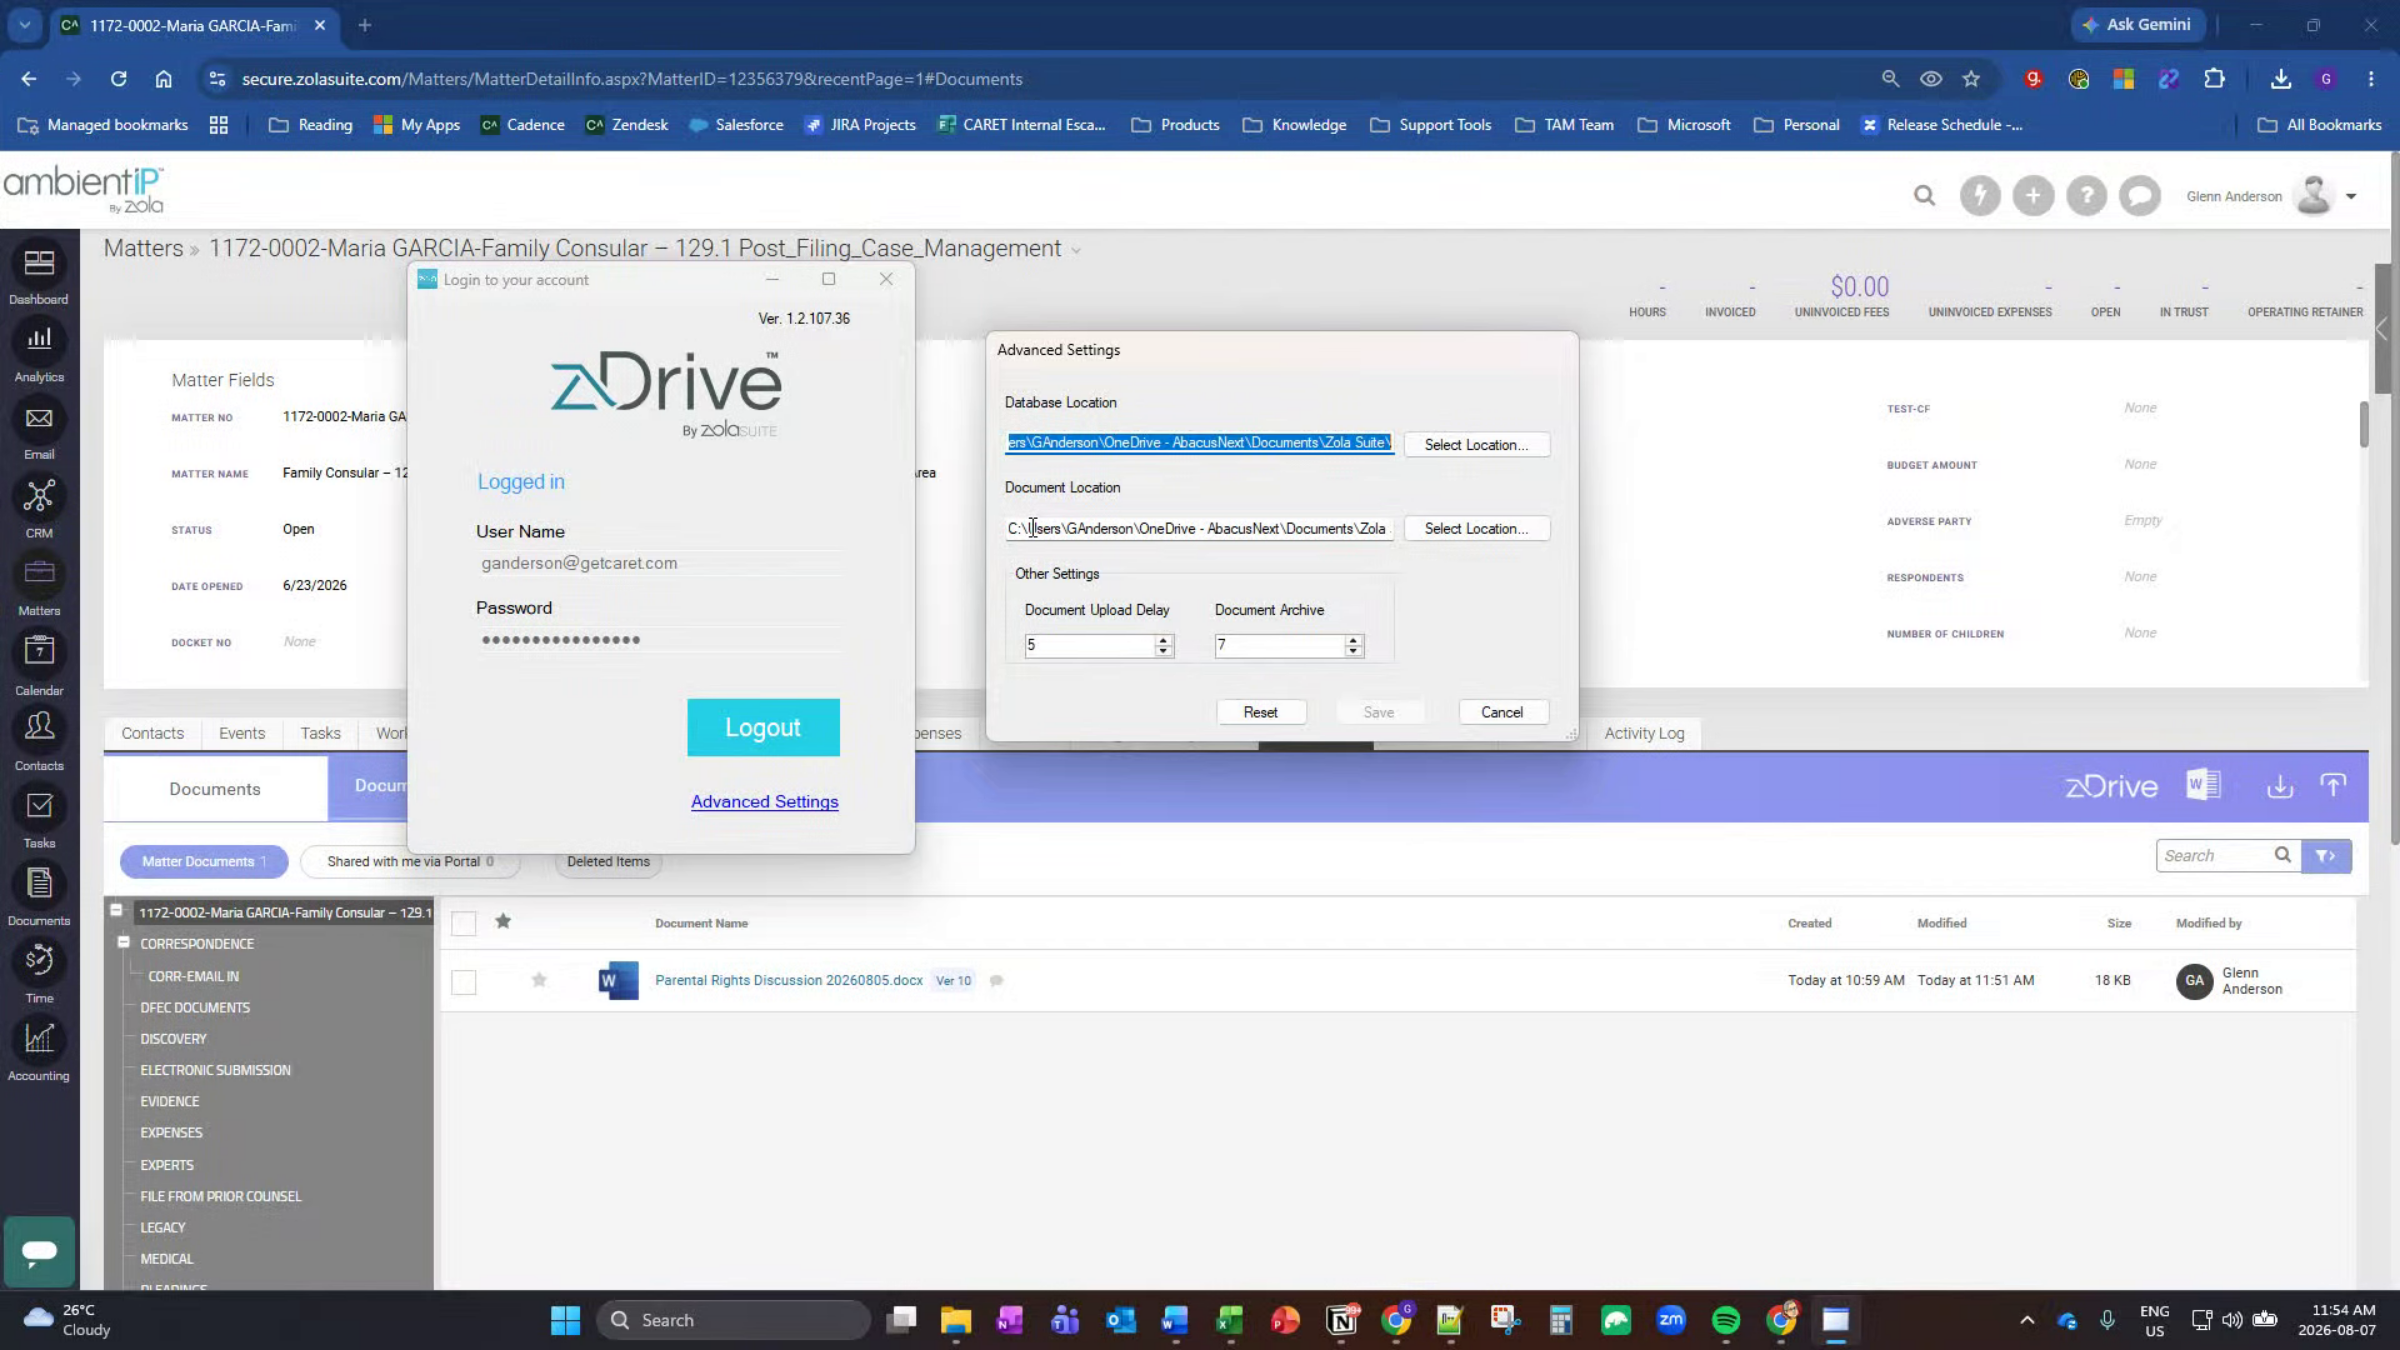Click the question mark help icon

click(2087, 196)
